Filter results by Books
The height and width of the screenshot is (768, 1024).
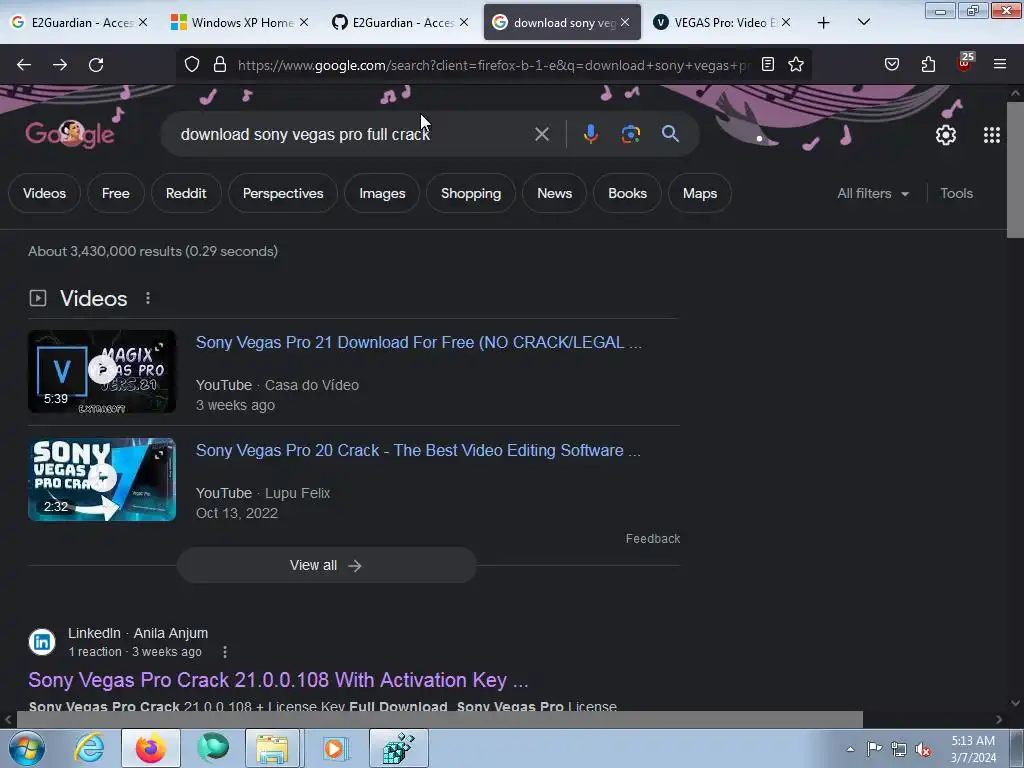[627, 193]
